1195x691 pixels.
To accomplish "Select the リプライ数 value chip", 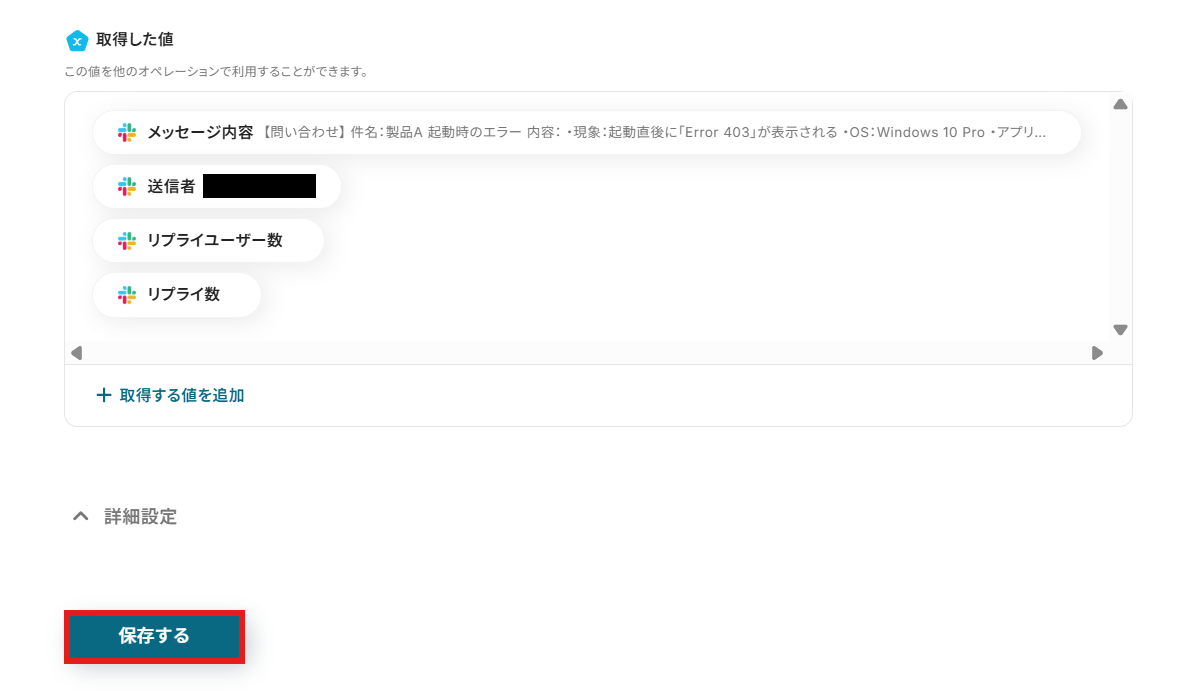I will (x=177, y=295).
